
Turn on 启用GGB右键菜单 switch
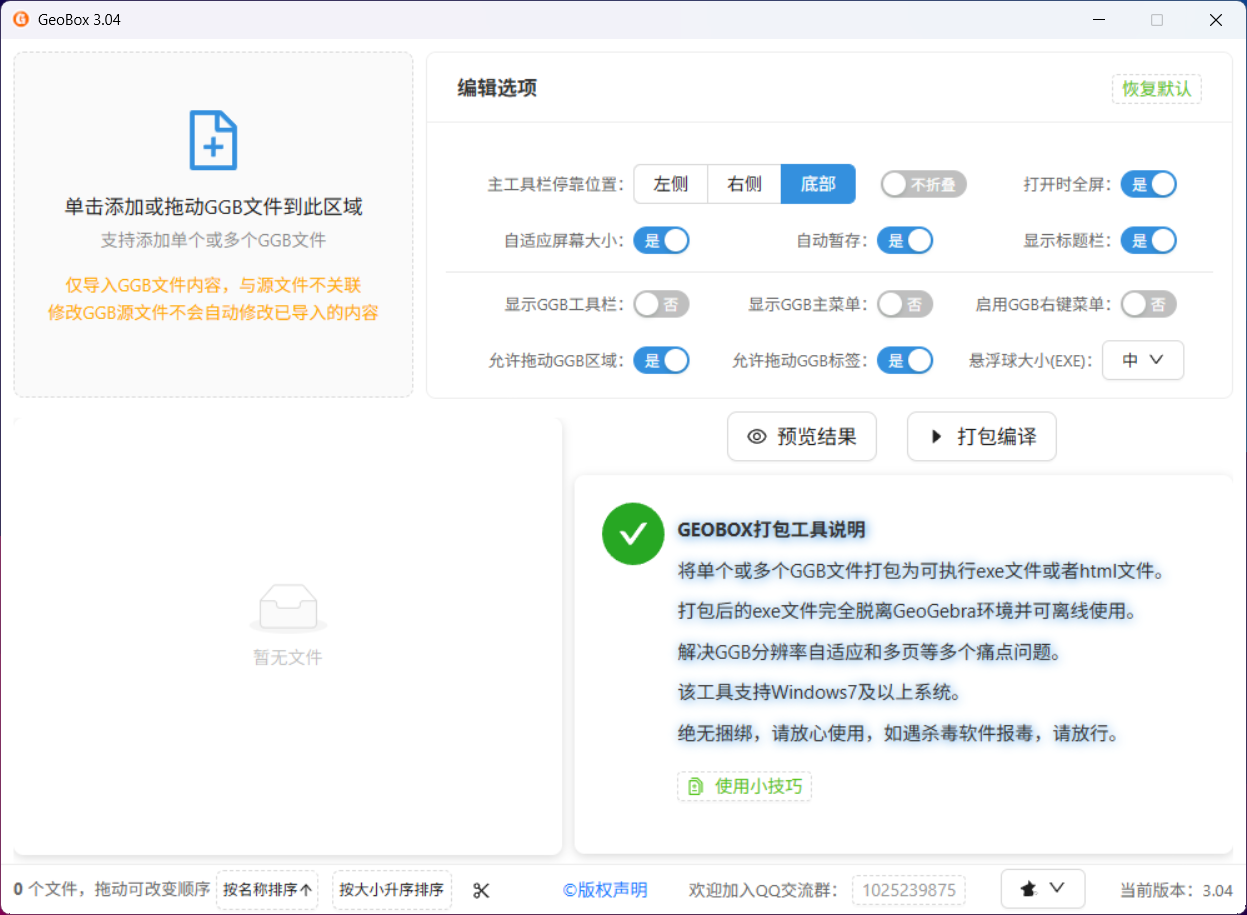pos(1148,305)
